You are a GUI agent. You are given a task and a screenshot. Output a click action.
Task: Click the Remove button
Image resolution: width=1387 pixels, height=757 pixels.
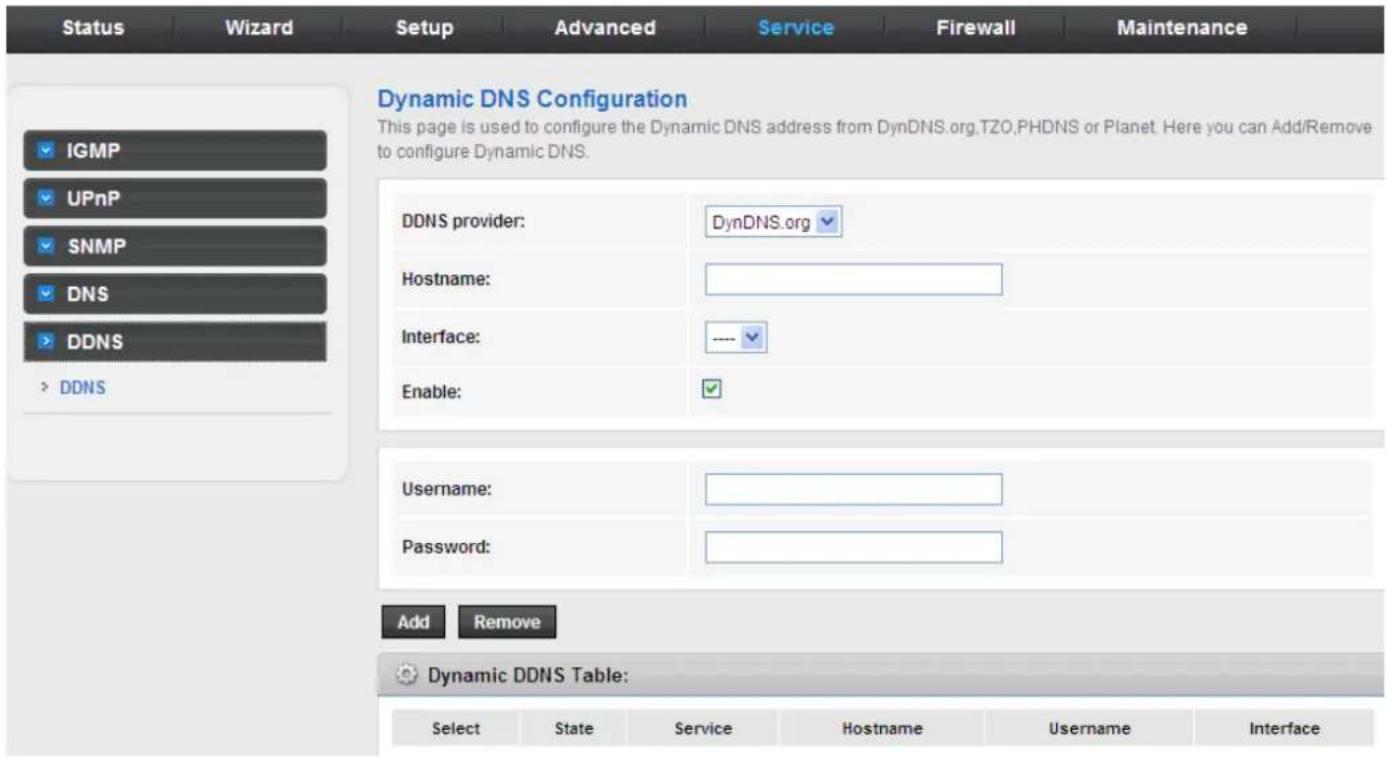507,622
